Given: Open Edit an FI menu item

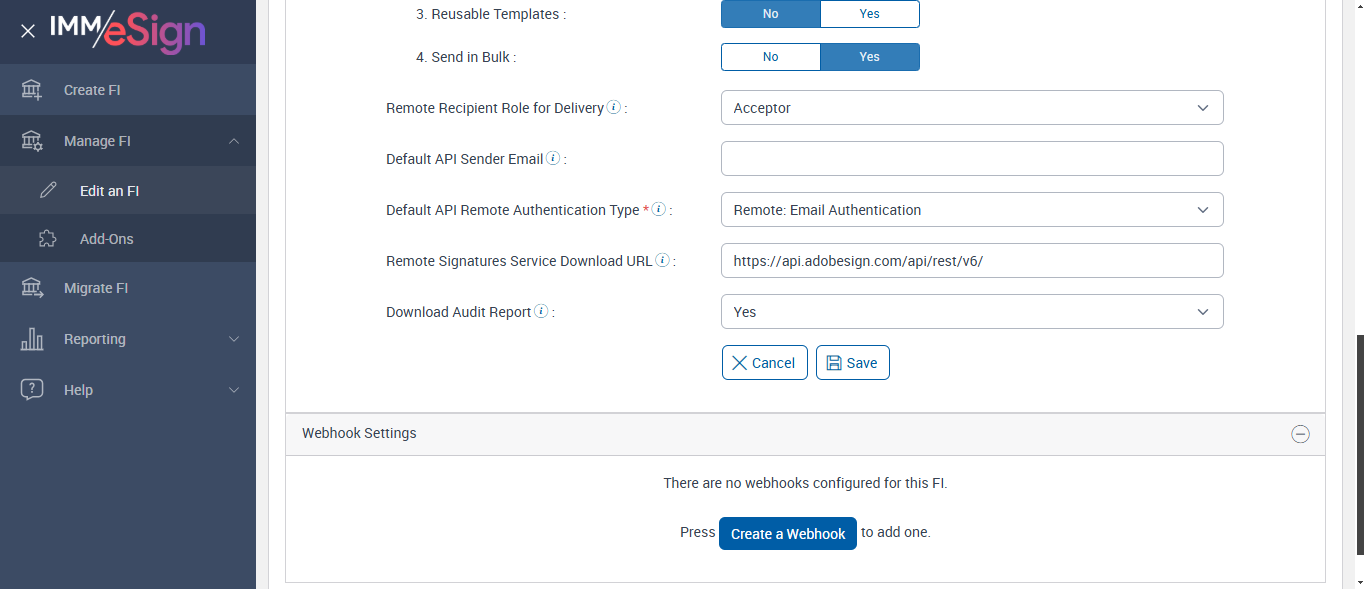Looking at the screenshot, I should click(x=109, y=191).
